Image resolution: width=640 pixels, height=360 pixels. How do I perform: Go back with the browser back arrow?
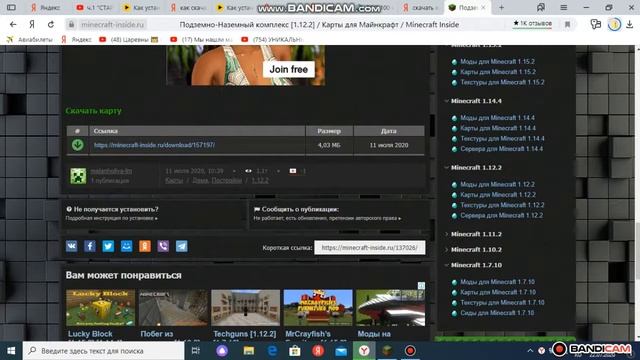13,24
